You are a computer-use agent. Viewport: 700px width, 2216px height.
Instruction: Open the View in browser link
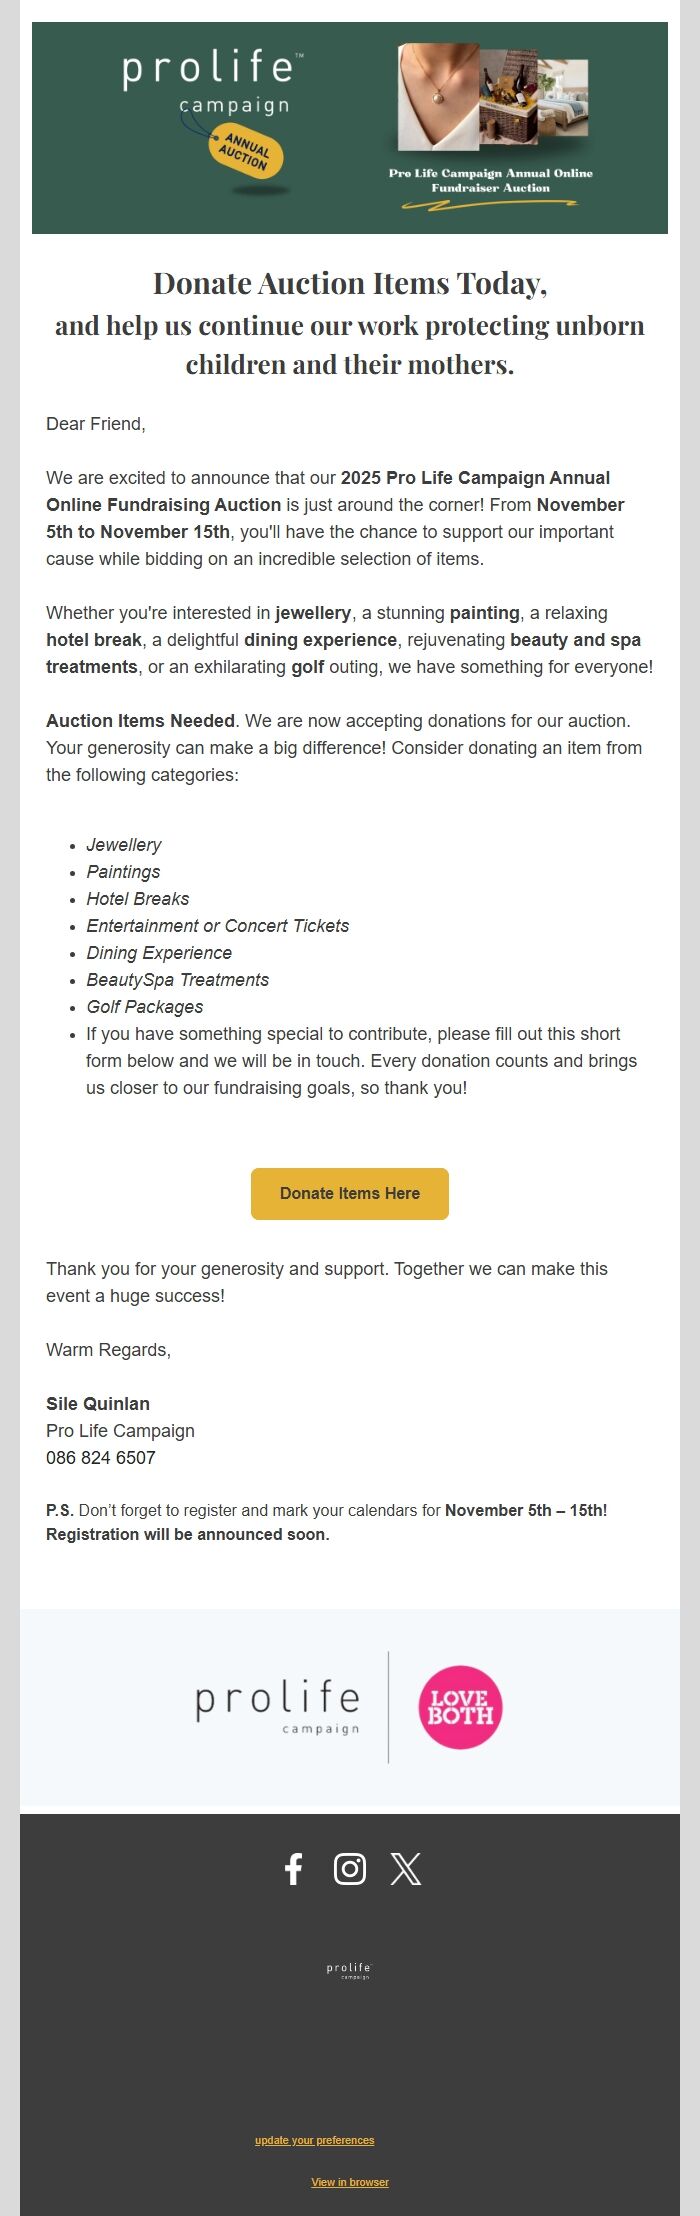coord(350,2182)
